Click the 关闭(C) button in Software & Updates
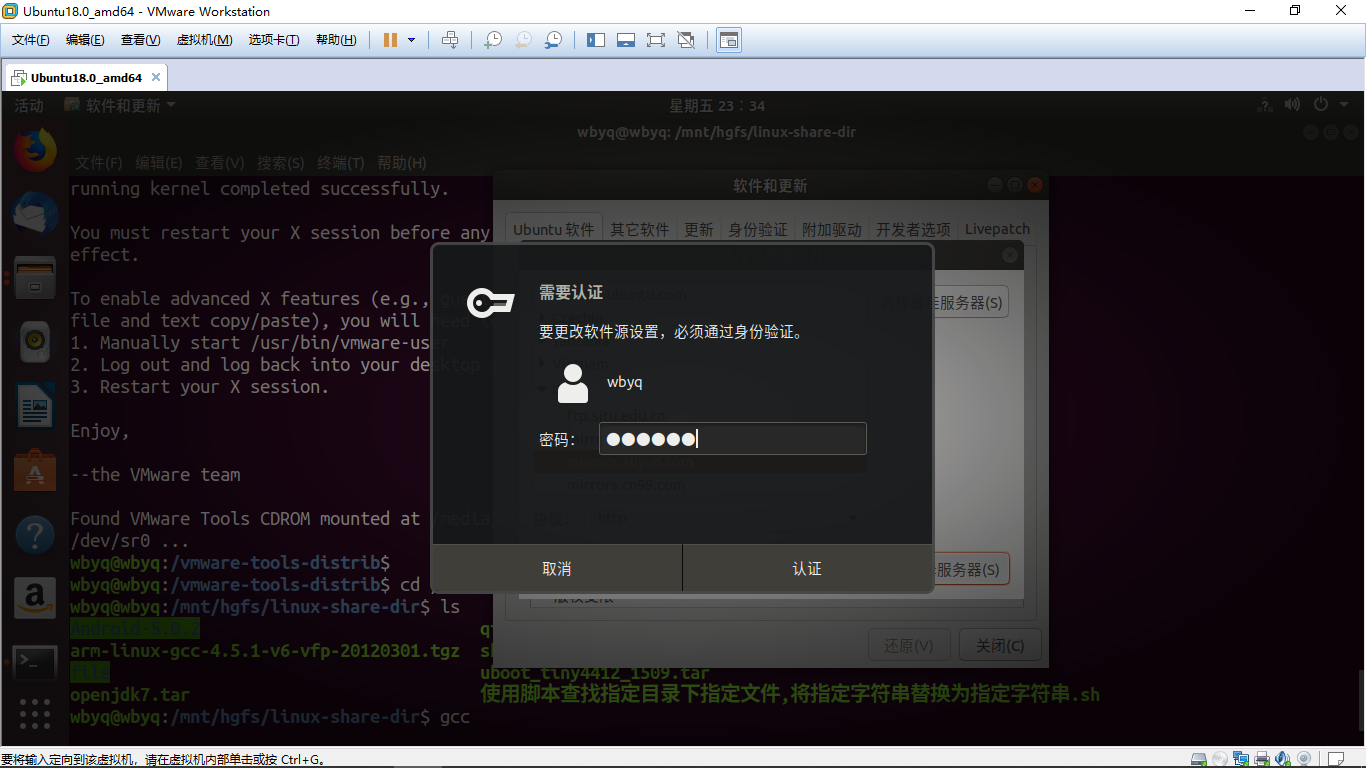This screenshot has height=768, width=1366. tap(1000, 646)
